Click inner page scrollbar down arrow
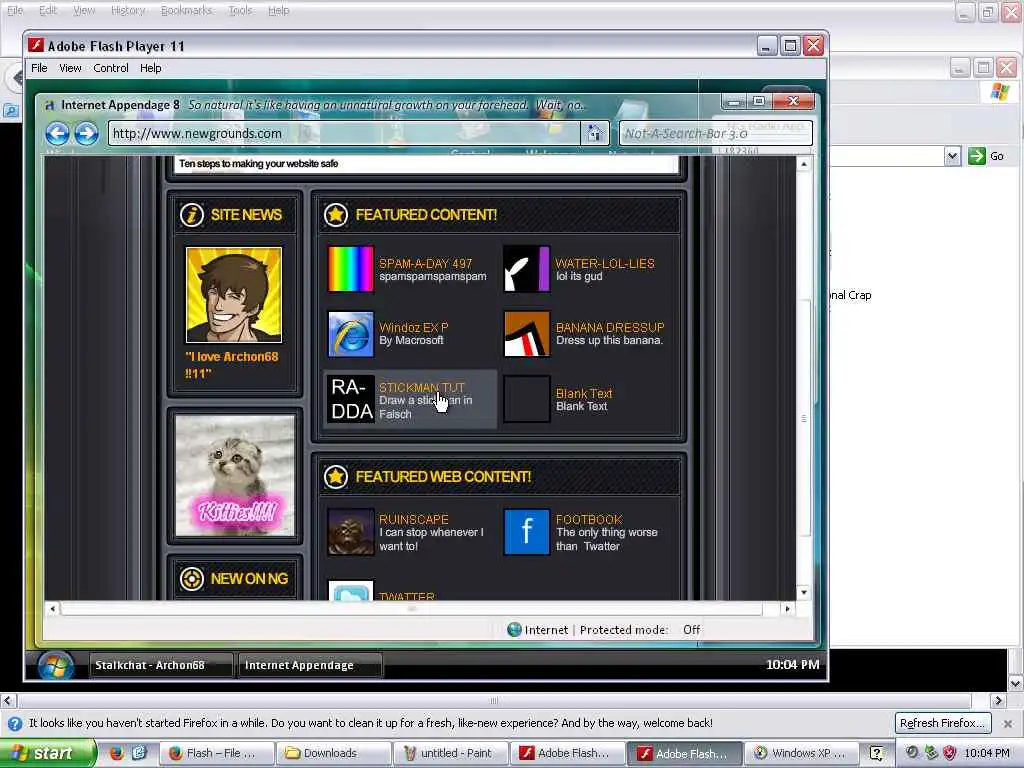This screenshot has width=1024, height=768. tap(804, 592)
